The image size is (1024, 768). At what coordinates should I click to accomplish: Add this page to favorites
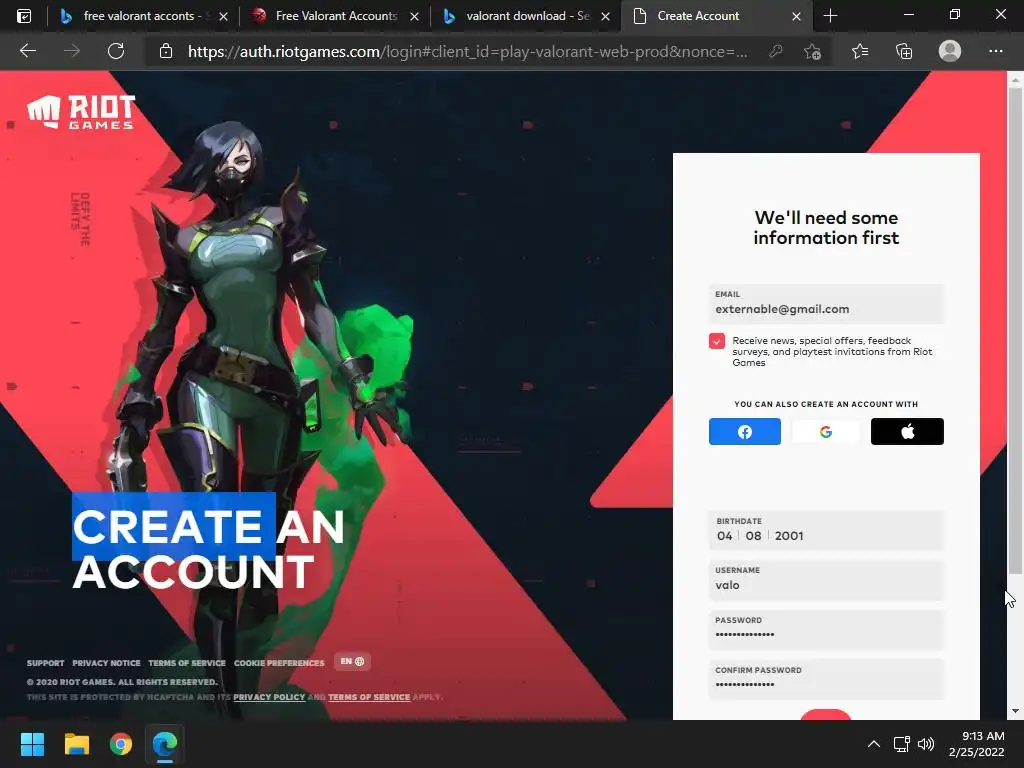pos(812,51)
